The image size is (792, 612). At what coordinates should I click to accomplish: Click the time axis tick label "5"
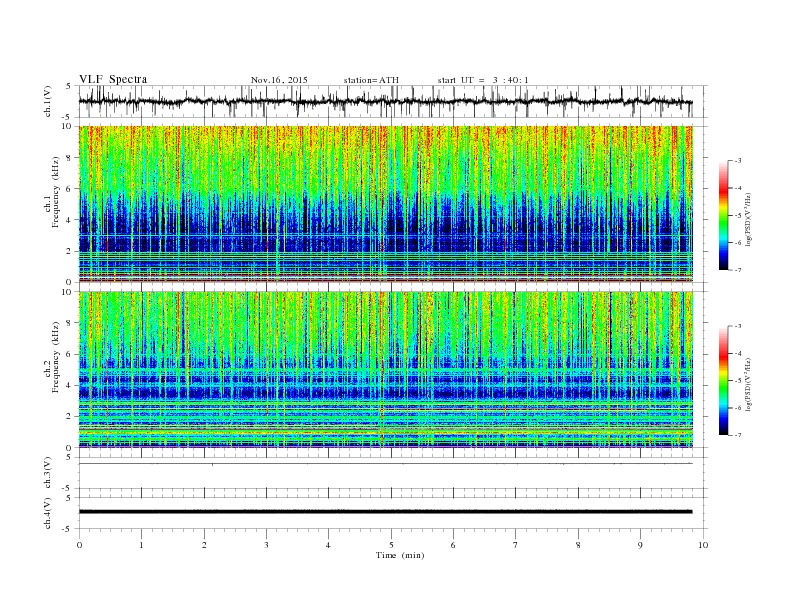click(391, 545)
